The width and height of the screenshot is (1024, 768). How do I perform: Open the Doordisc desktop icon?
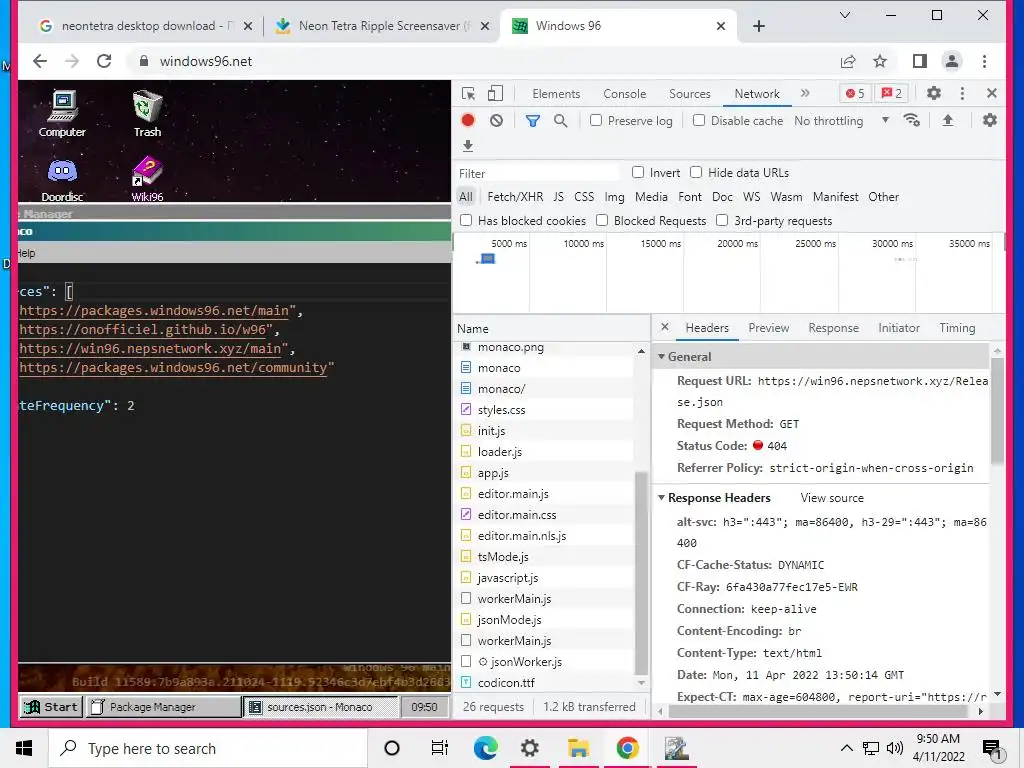tap(62, 180)
